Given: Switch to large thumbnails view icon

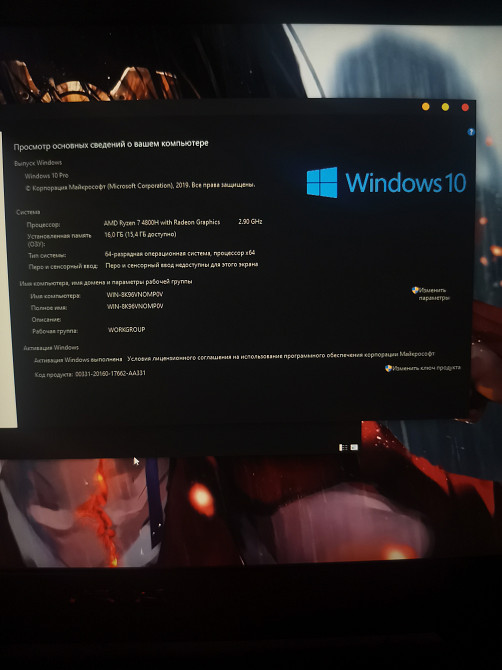Looking at the screenshot, I should [354, 447].
